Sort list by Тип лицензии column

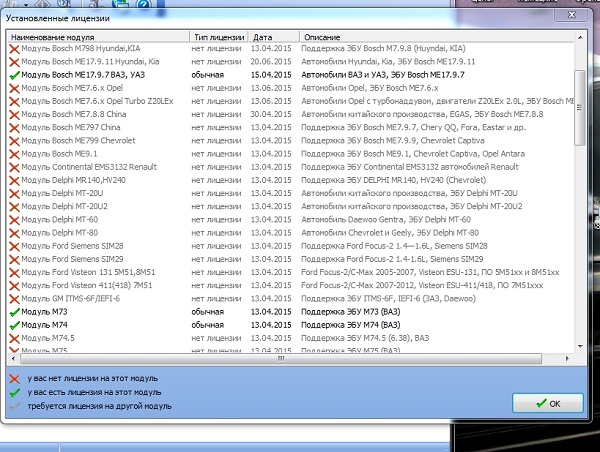[218, 36]
